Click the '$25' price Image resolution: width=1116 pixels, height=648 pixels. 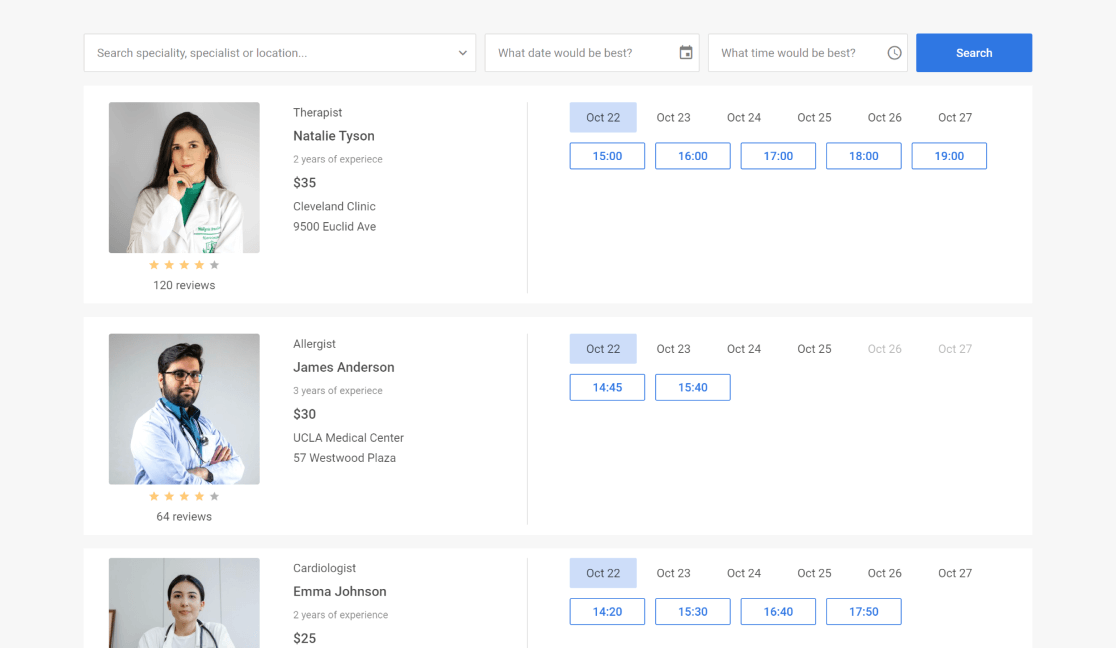point(305,639)
